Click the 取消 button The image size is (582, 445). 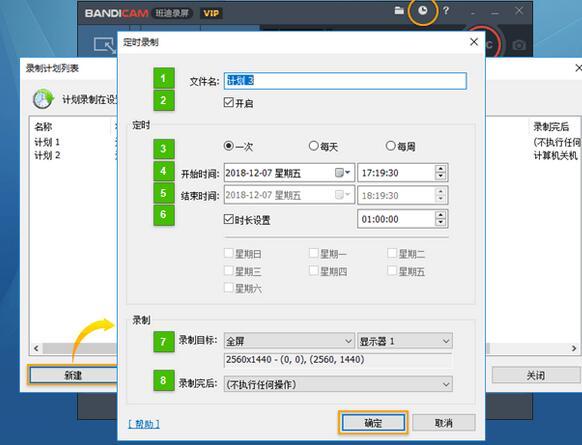(444, 423)
